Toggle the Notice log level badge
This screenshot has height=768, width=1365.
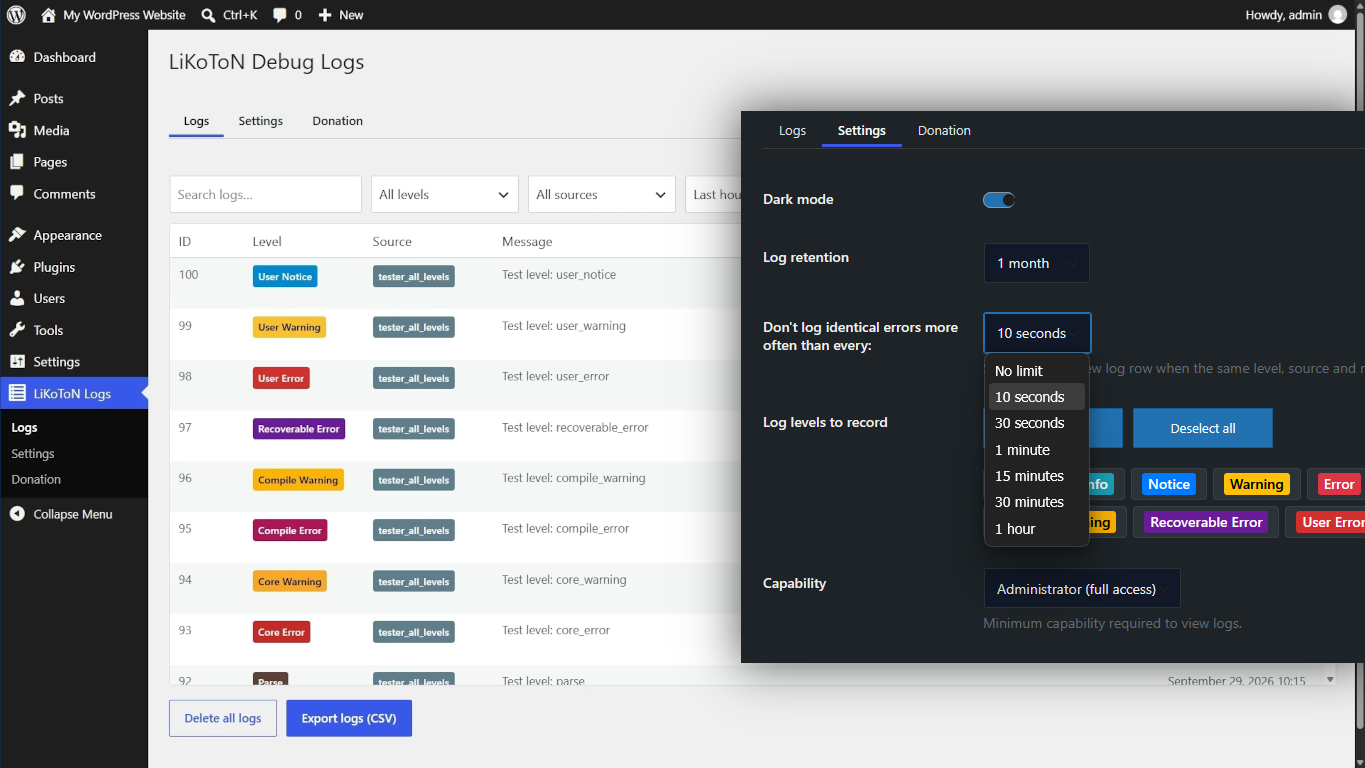point(1168,484)
